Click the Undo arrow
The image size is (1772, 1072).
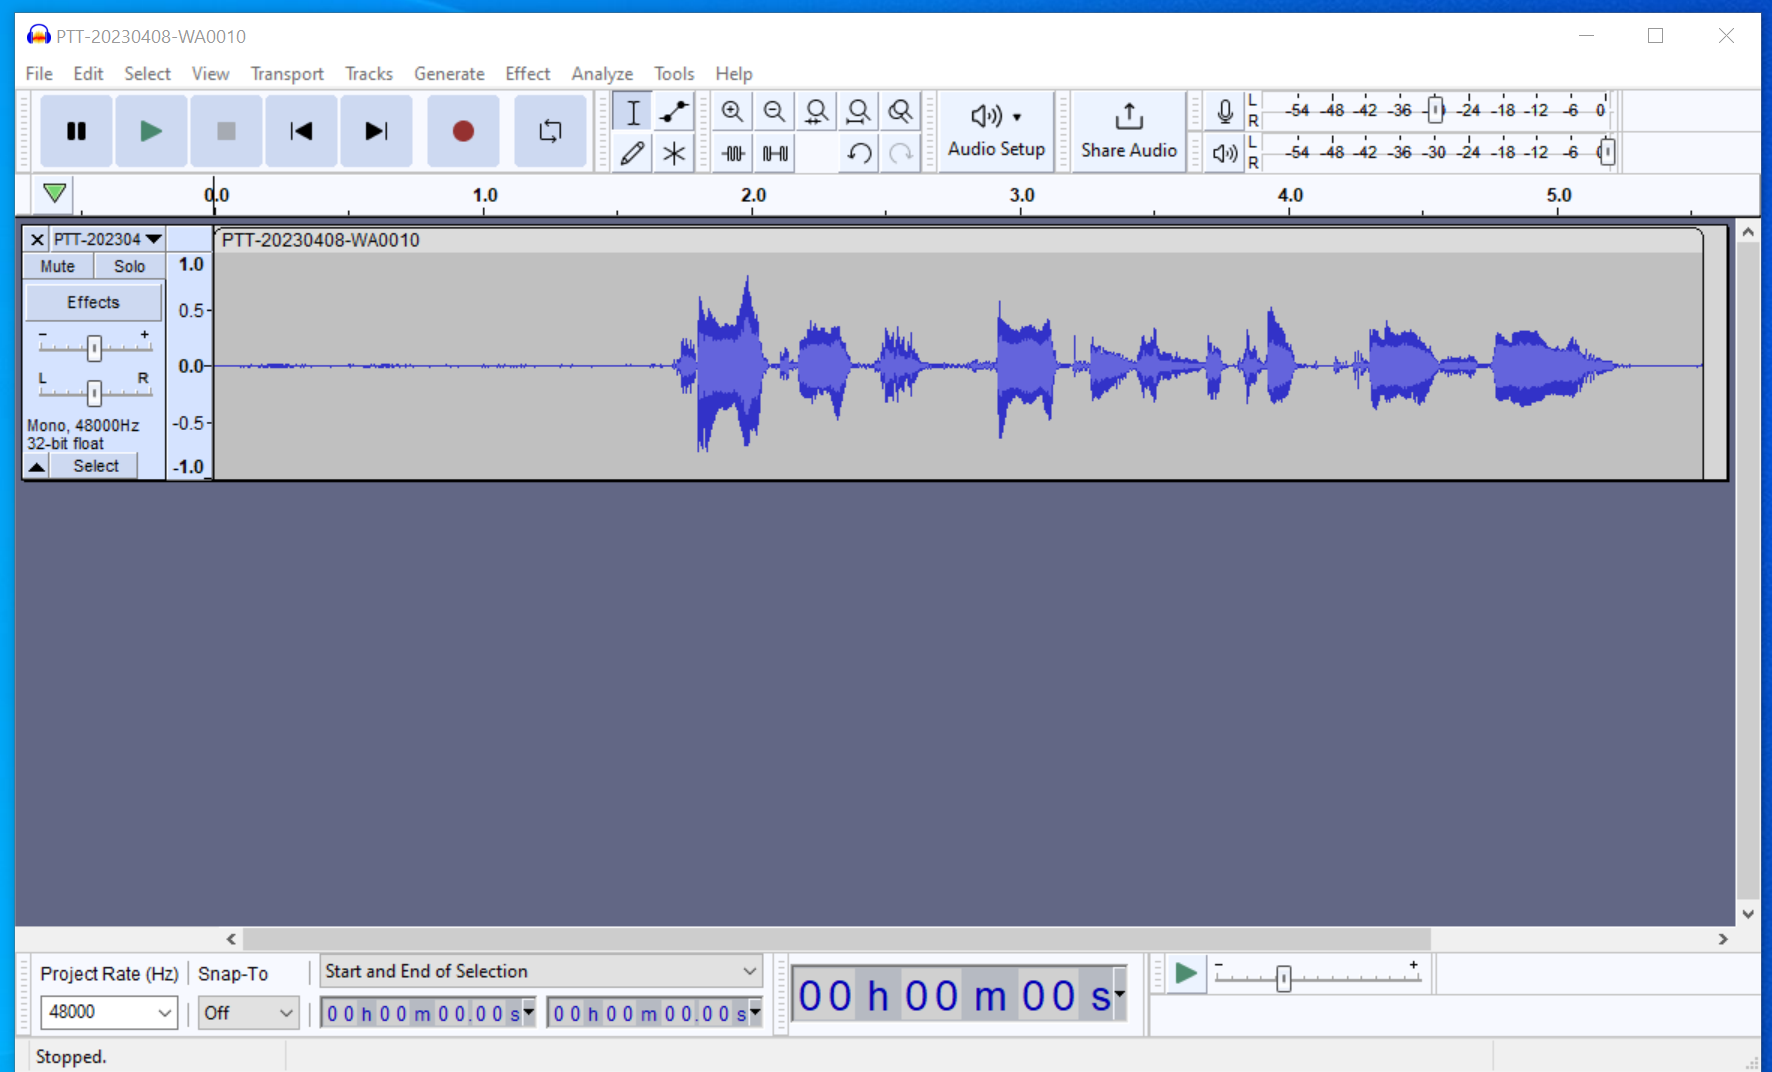(x=859, y=153)
